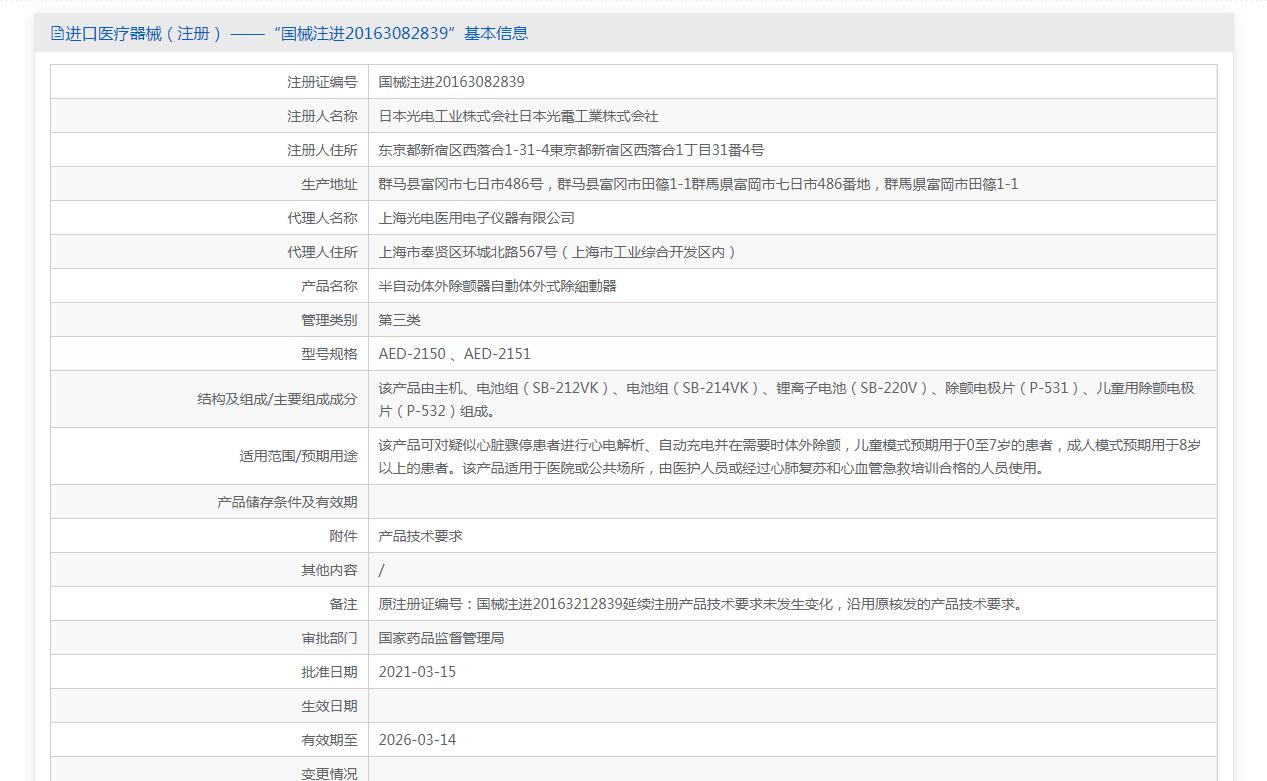The width and height of the screenshot is (1267, 781).
Task: Select model values AED-2150、AED-2151
Action: click(x=455, y=354)
